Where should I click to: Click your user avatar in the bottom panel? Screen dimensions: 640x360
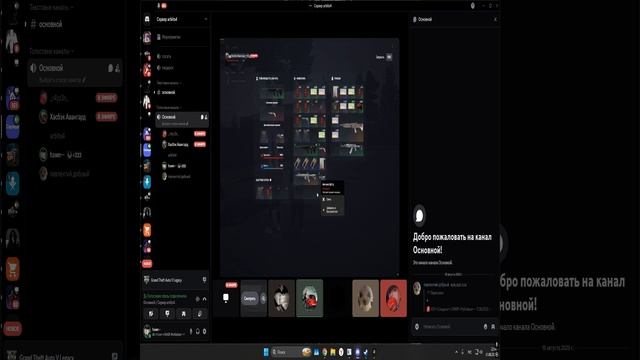[x=147, y=331]
